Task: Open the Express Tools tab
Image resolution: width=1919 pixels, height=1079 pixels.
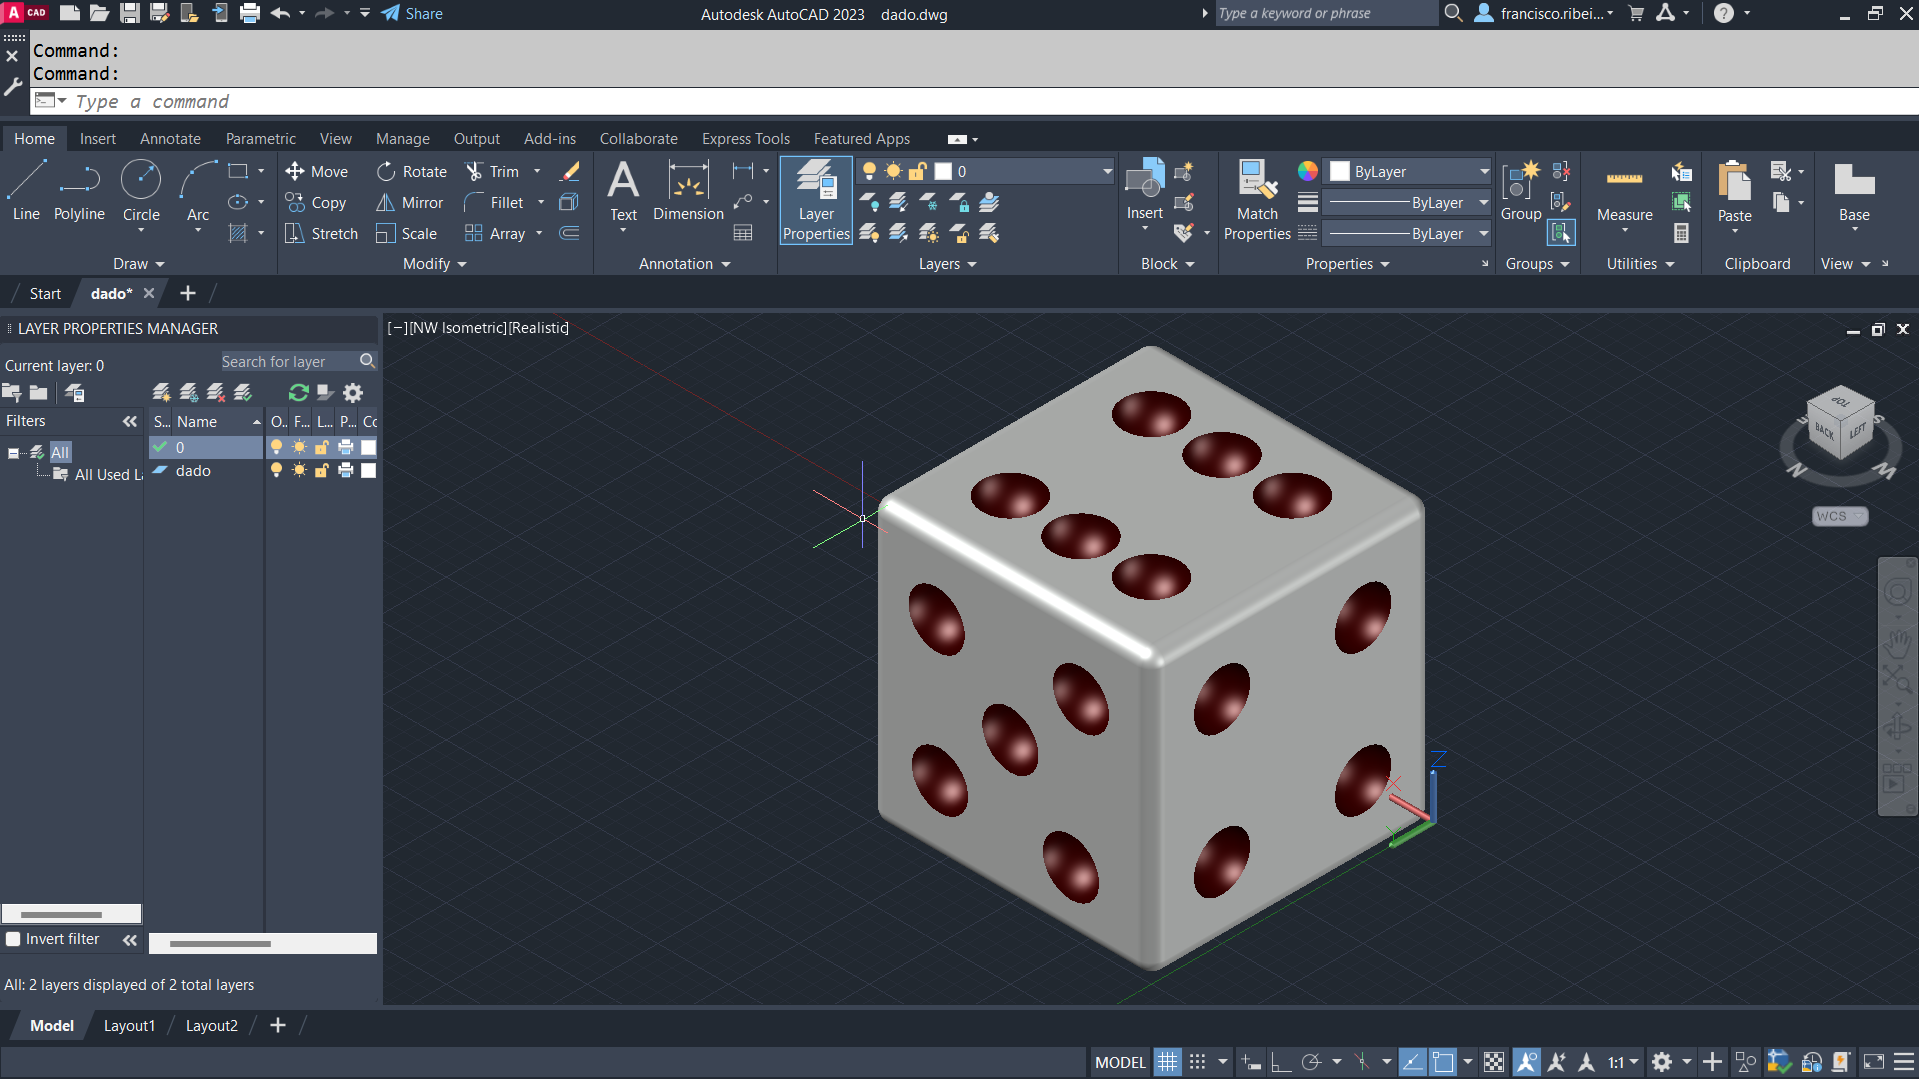Action: click(x=745, y=139)
